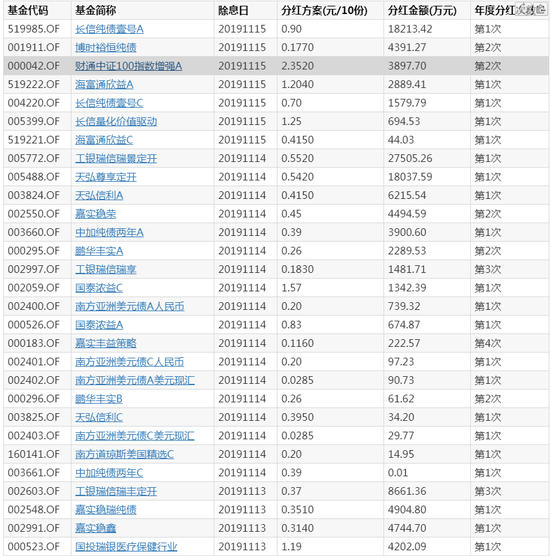Image resolution: width=550 pixels, height=556 pixels.
Task: Open the 国泰浓益A fund link
Action: [99, 325]
